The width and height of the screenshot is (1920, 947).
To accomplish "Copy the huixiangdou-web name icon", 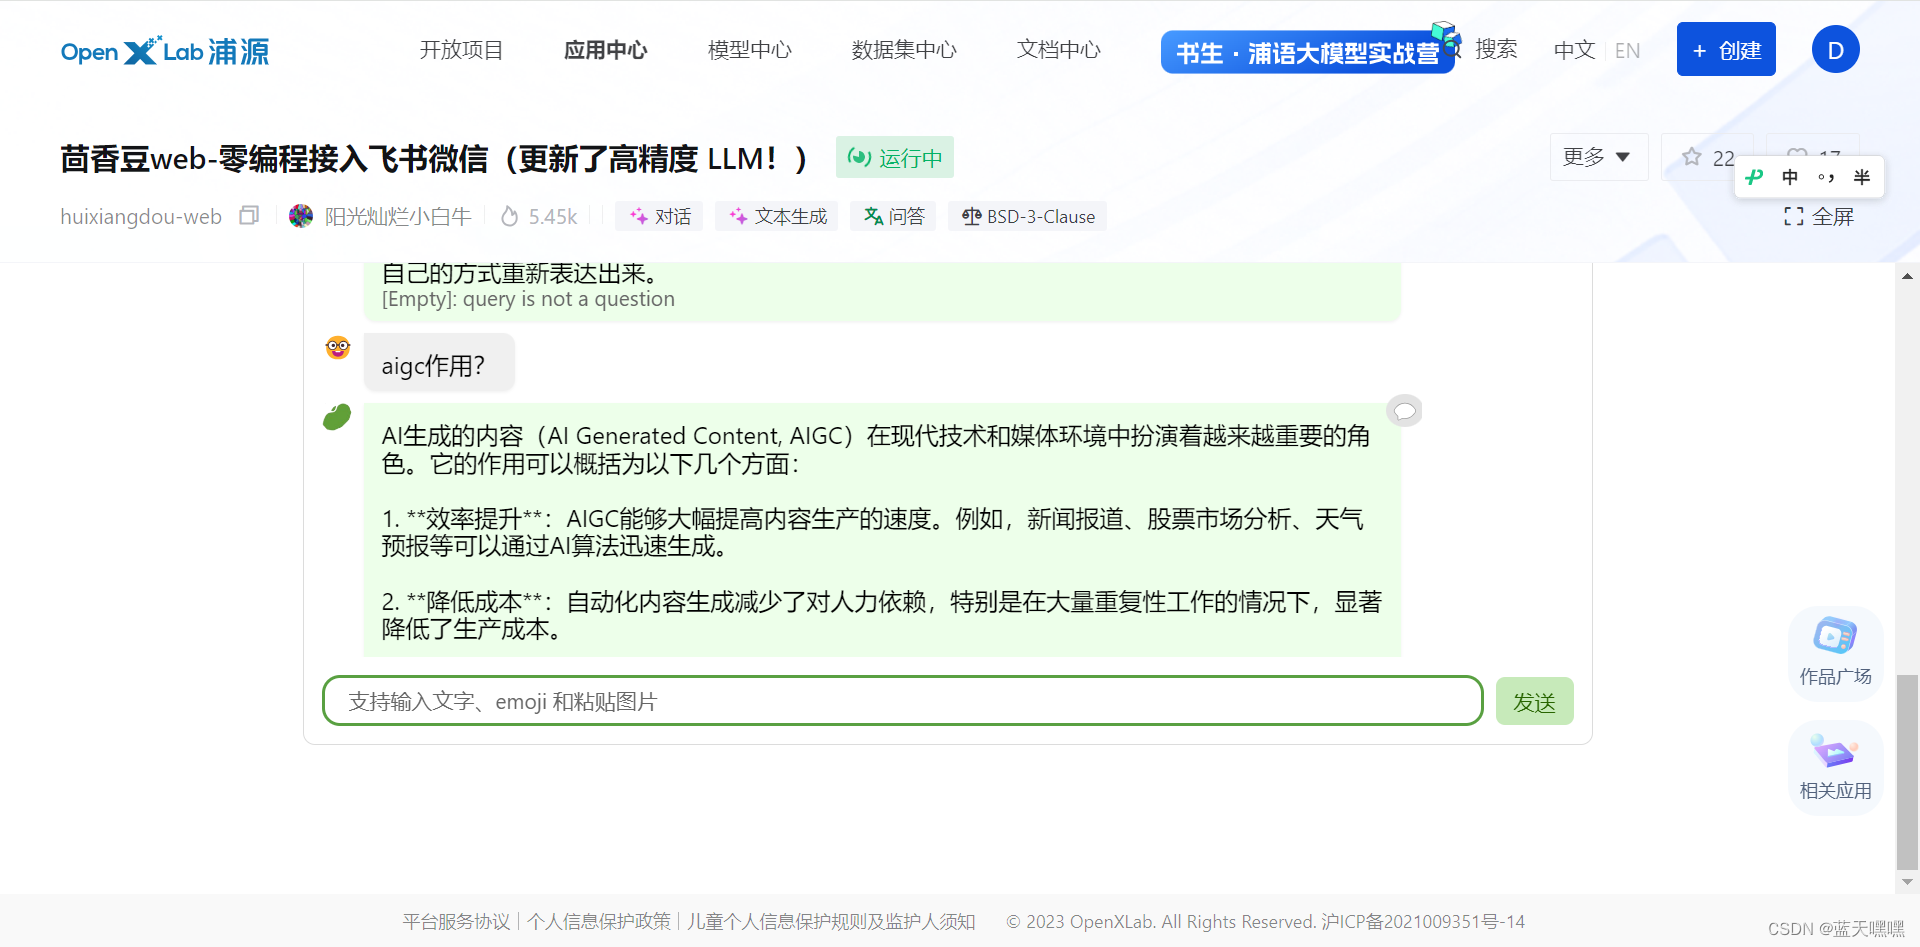I will tap(249, 215).
